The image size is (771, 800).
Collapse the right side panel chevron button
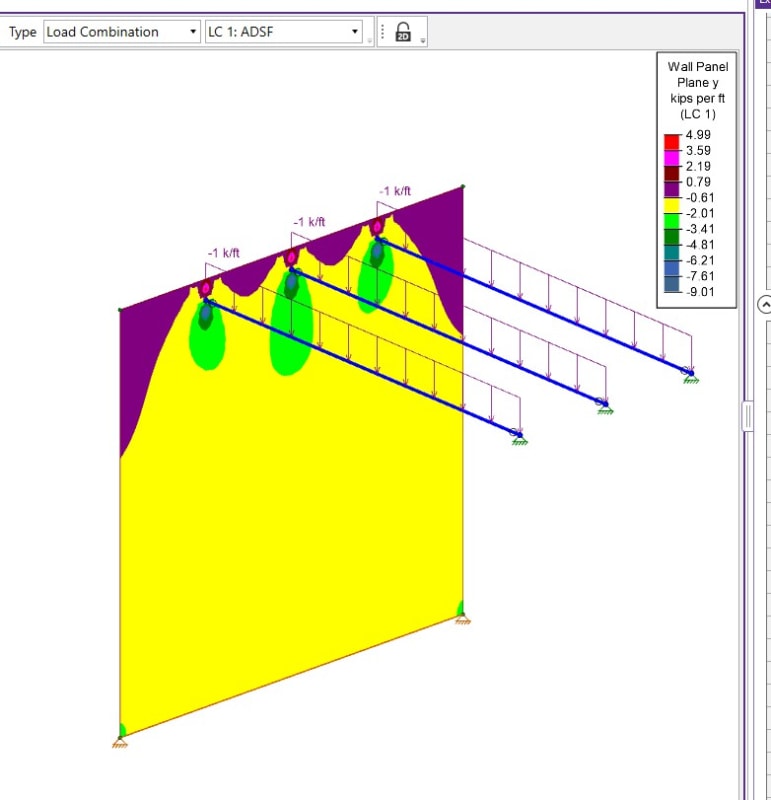[x=764, y=305]
